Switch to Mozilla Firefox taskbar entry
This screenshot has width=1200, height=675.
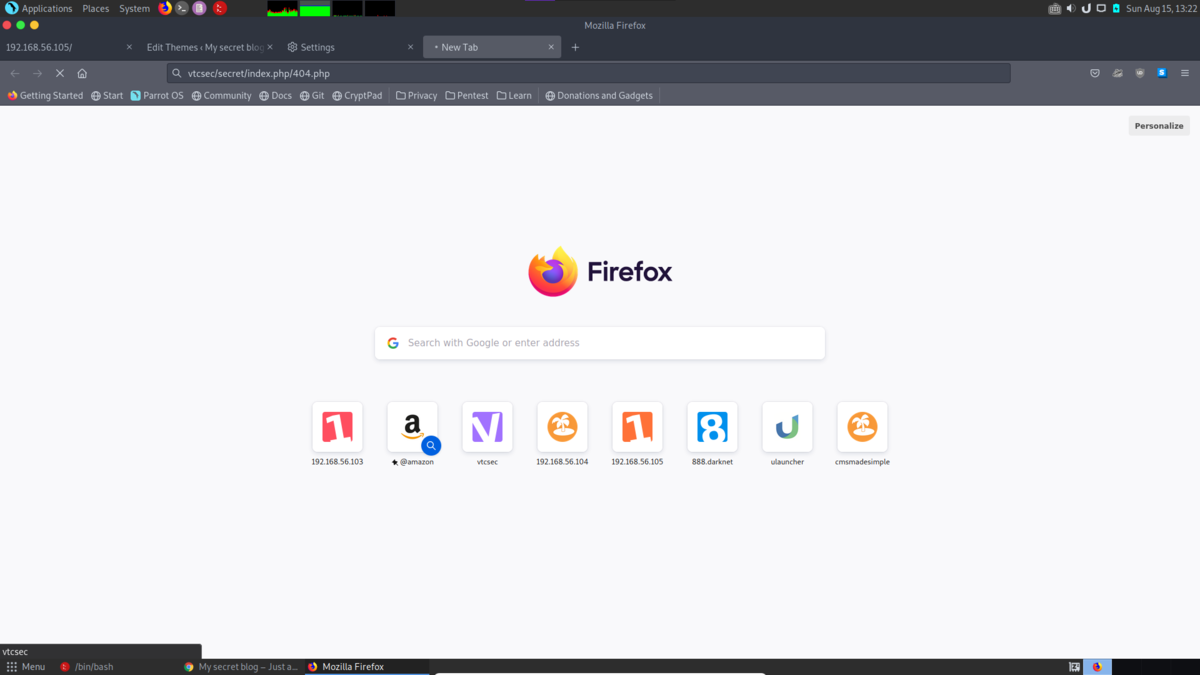tap(366, 667)
